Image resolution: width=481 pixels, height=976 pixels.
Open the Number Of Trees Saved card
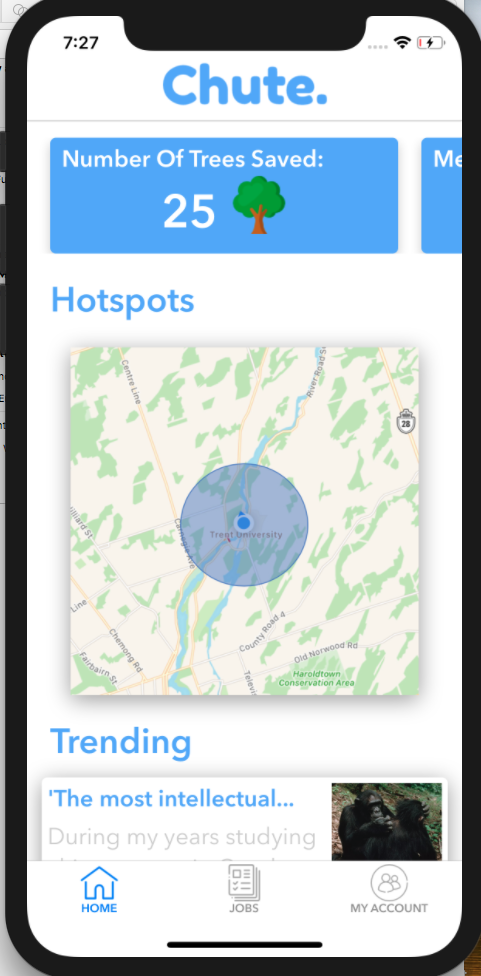(224, 195)
